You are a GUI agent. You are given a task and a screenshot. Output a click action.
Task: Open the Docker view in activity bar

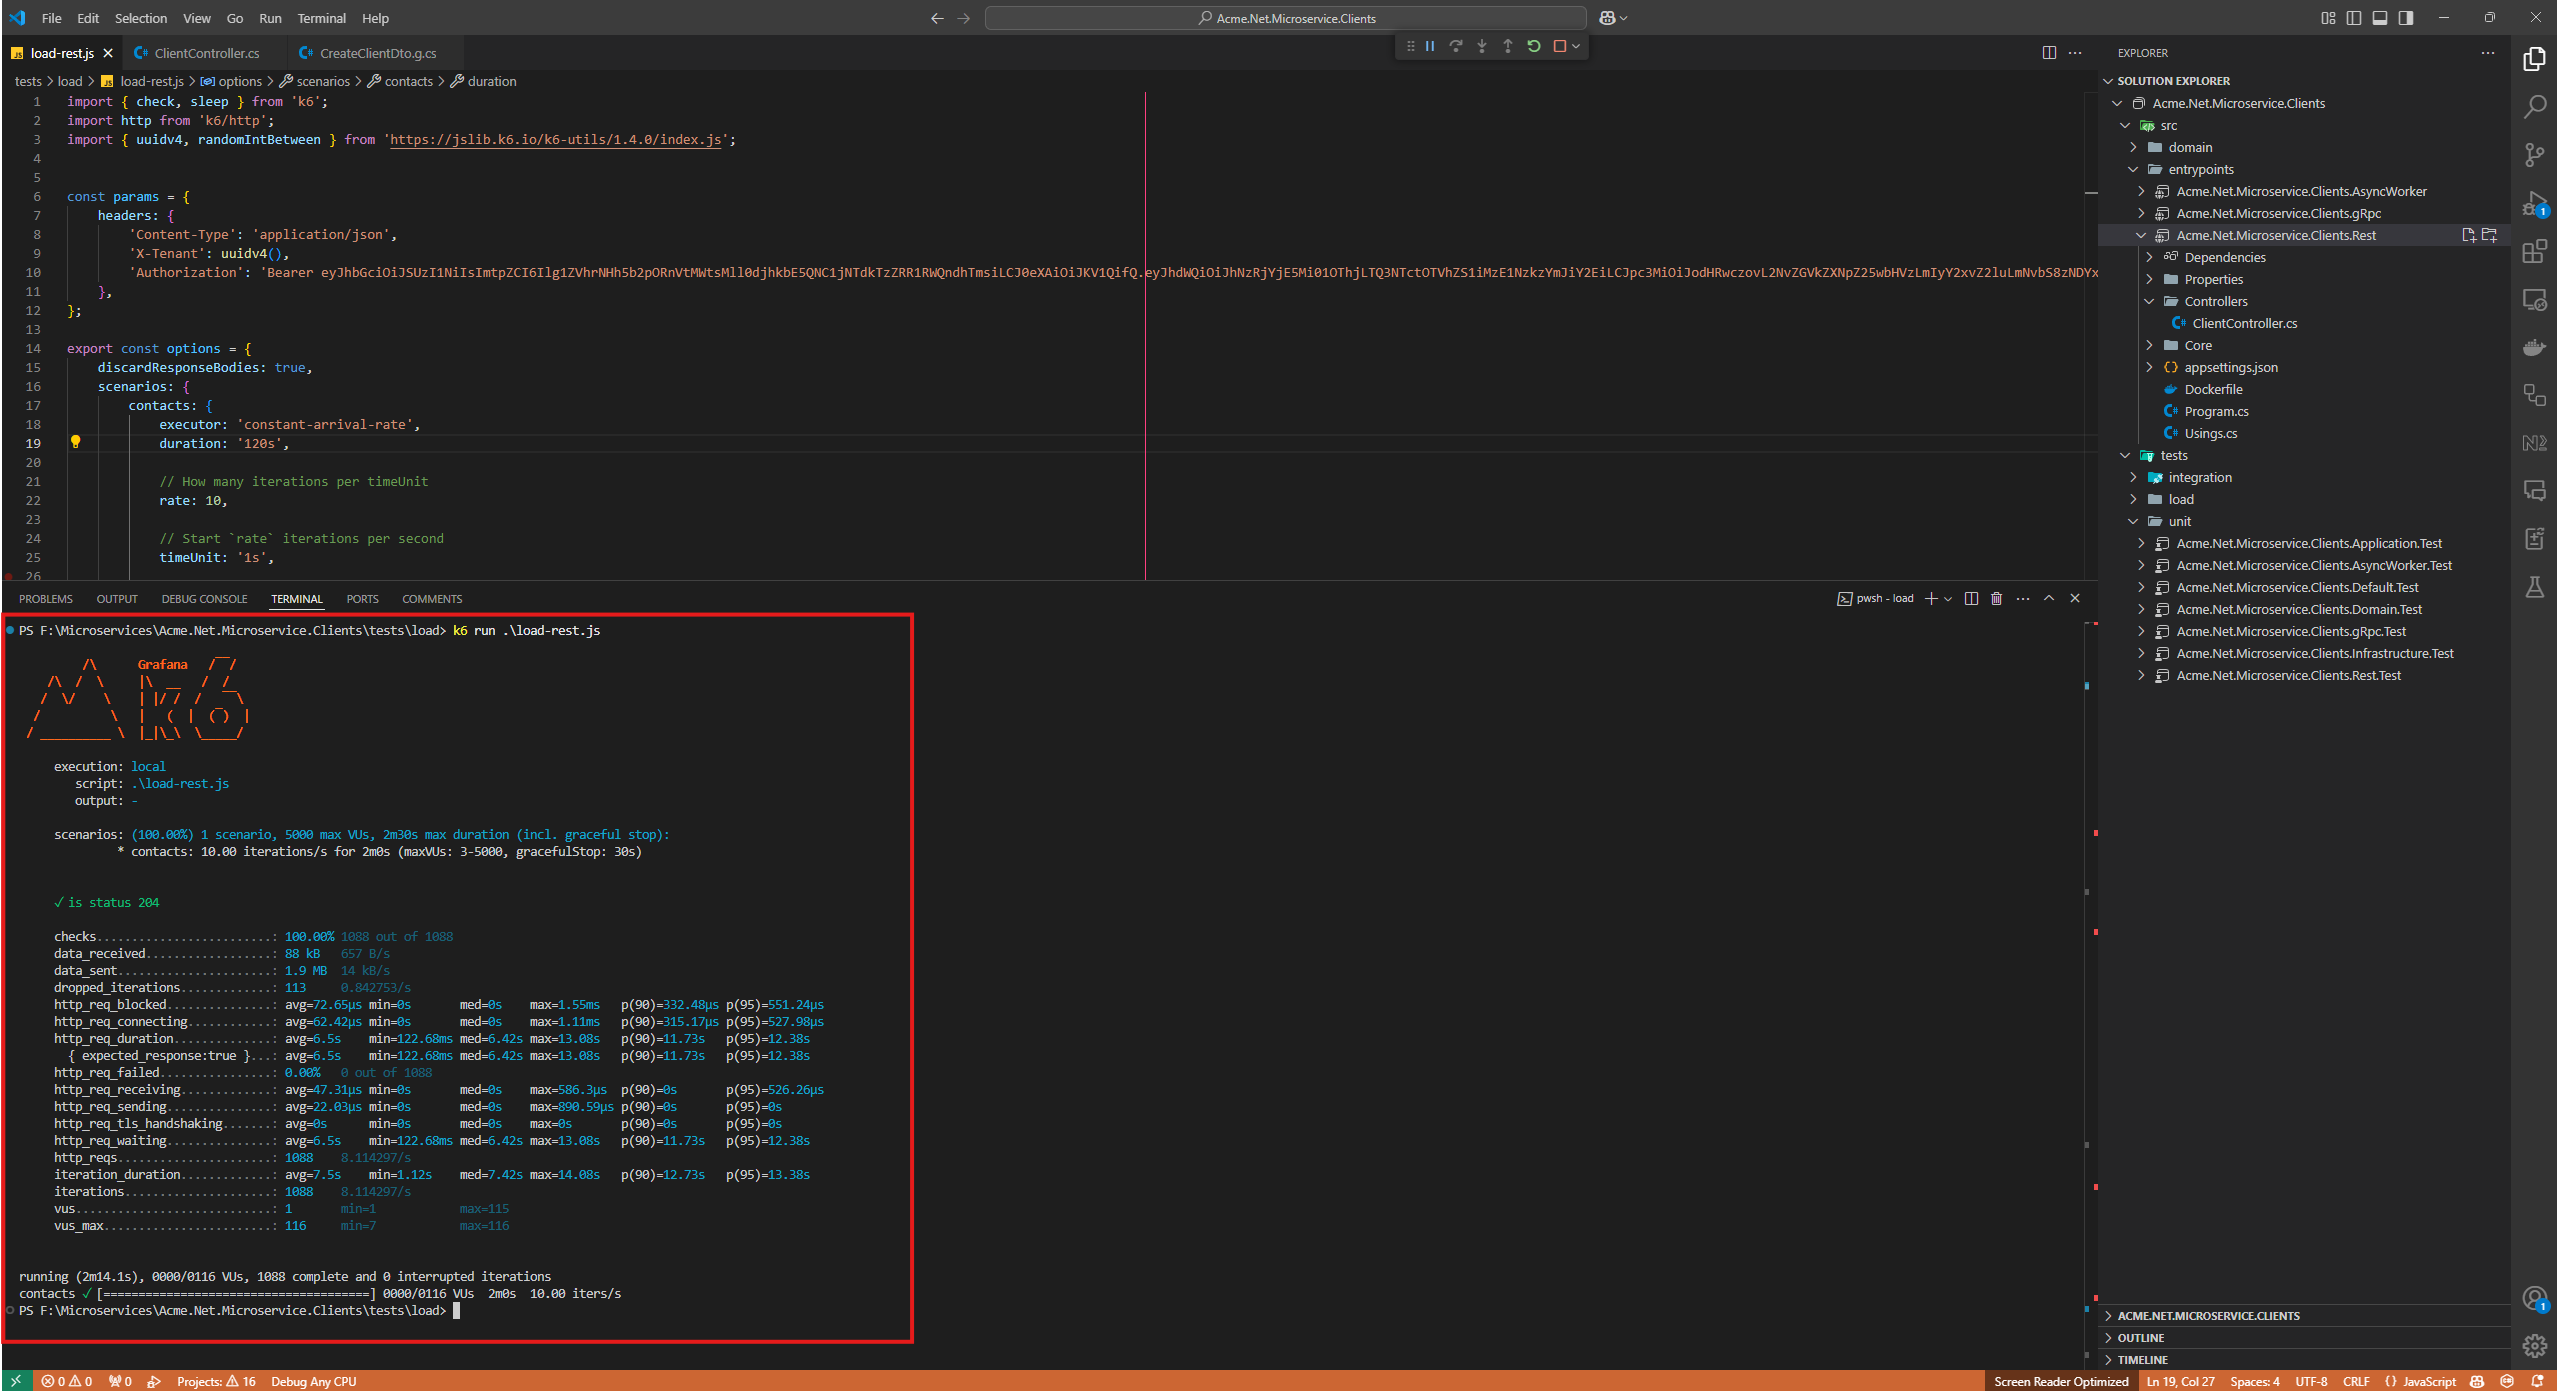tap(2534, 347)
